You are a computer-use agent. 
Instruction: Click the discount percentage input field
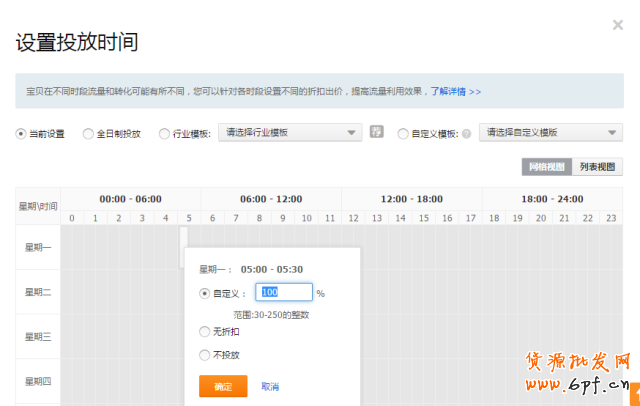(284, 293)
